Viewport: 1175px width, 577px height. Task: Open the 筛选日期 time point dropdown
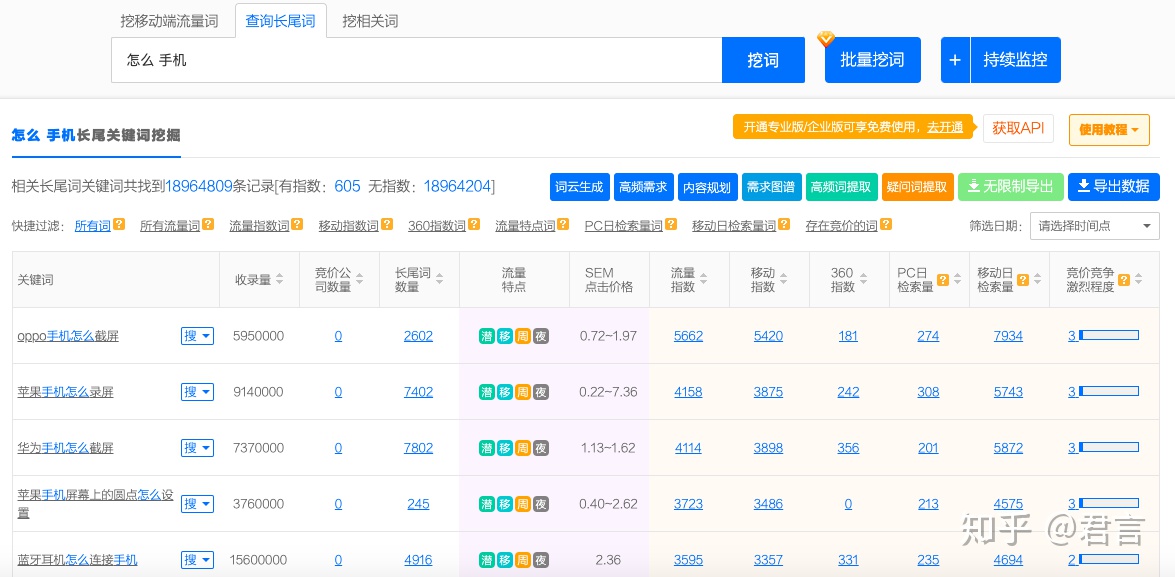1094,226
